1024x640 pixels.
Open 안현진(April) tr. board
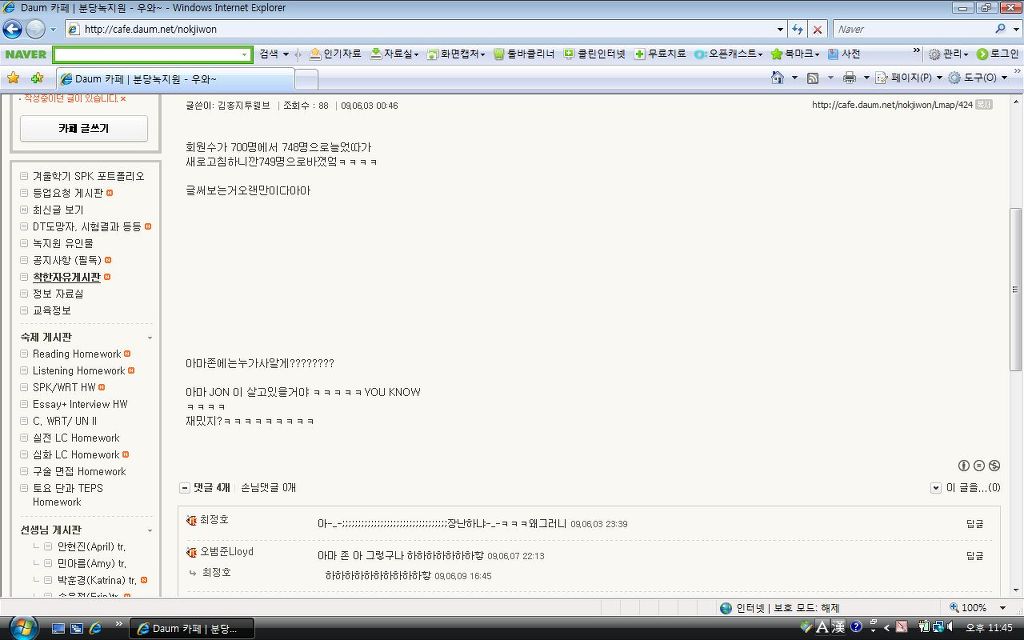91,547
